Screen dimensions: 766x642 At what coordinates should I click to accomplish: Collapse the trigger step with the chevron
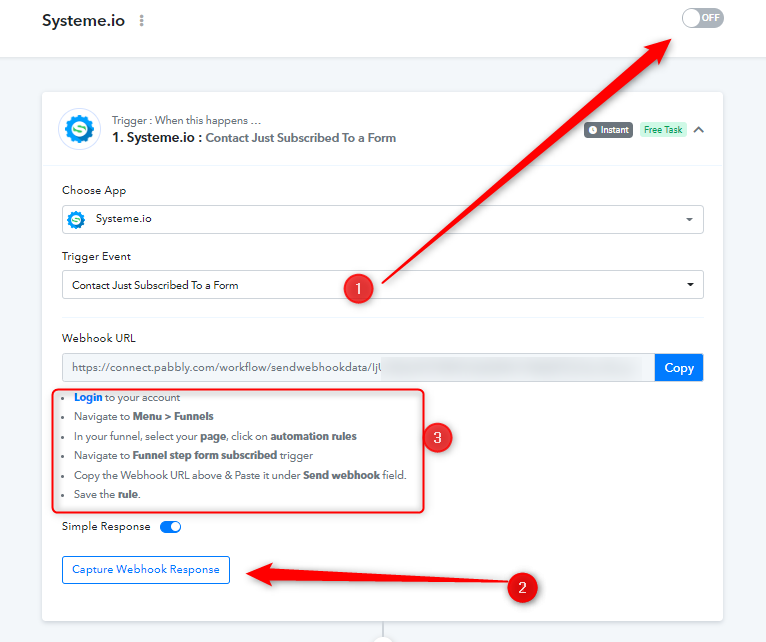click(x=699, y=129)
